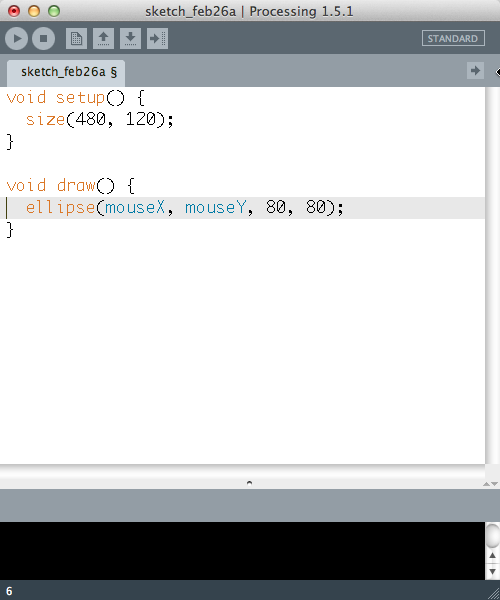Image resolution: width=500 pixels, height=600 pixels.
Task: Open the STANDARD mode selector
Action: 453,38
